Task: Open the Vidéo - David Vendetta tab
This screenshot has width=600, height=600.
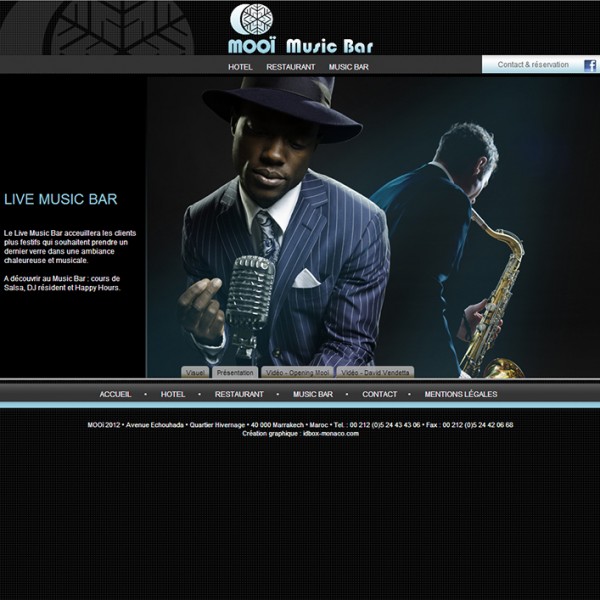Action: click(375, 372)
